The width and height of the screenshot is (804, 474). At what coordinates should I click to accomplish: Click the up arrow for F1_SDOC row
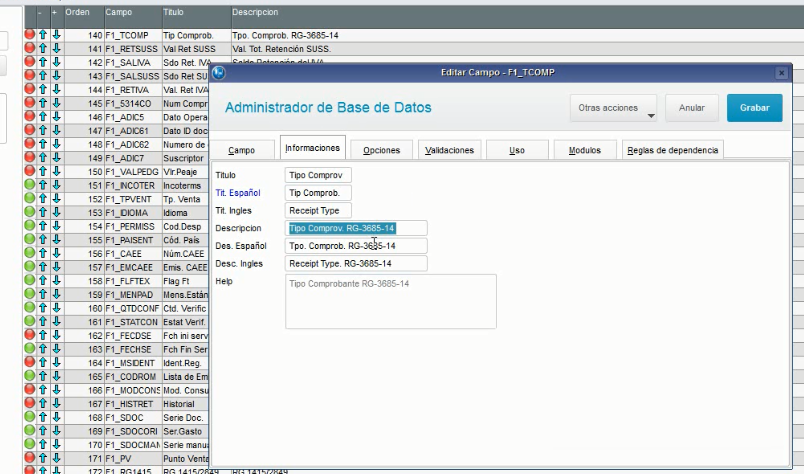coord(43,417)
